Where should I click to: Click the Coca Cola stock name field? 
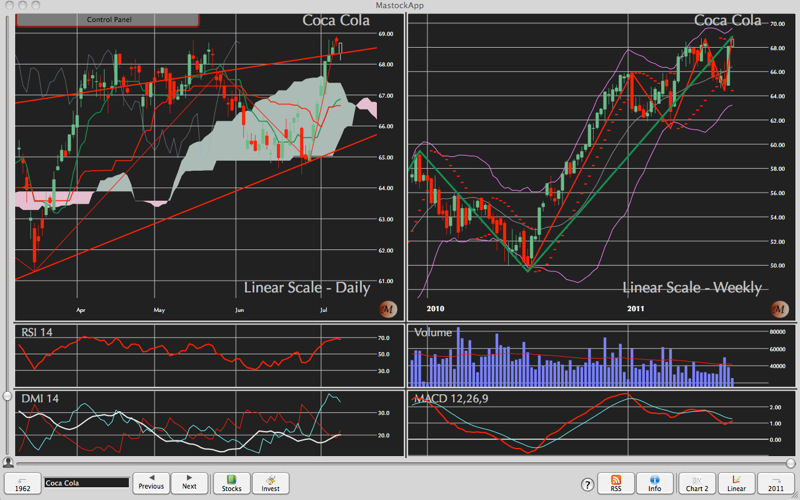coord(86,483)
